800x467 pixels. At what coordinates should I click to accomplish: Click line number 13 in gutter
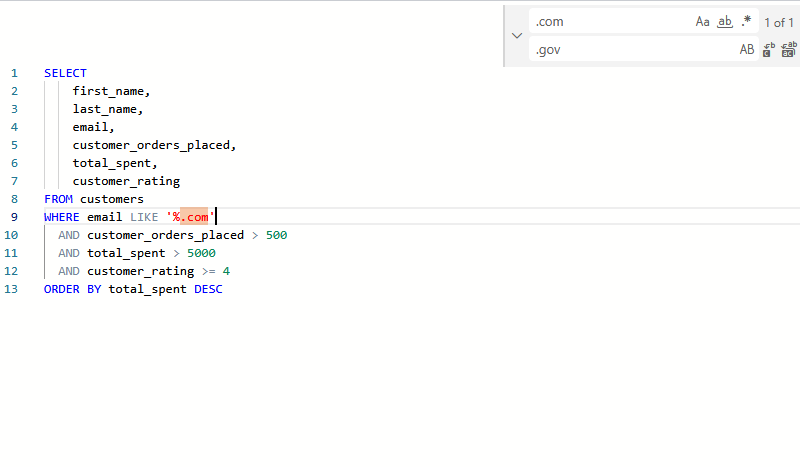[x=11, y=289]
